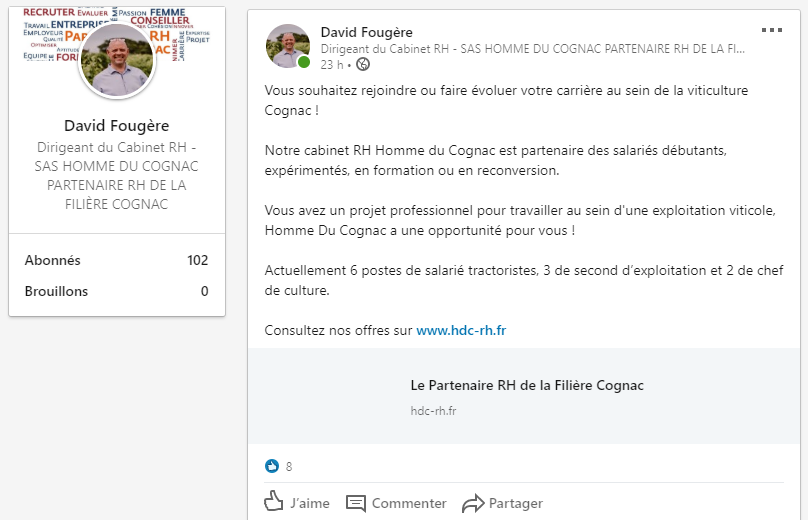Click the post author headline Dirigeant du Cabinet RH
The width and height of the screenshot is (808, 520).
(532, 49)
